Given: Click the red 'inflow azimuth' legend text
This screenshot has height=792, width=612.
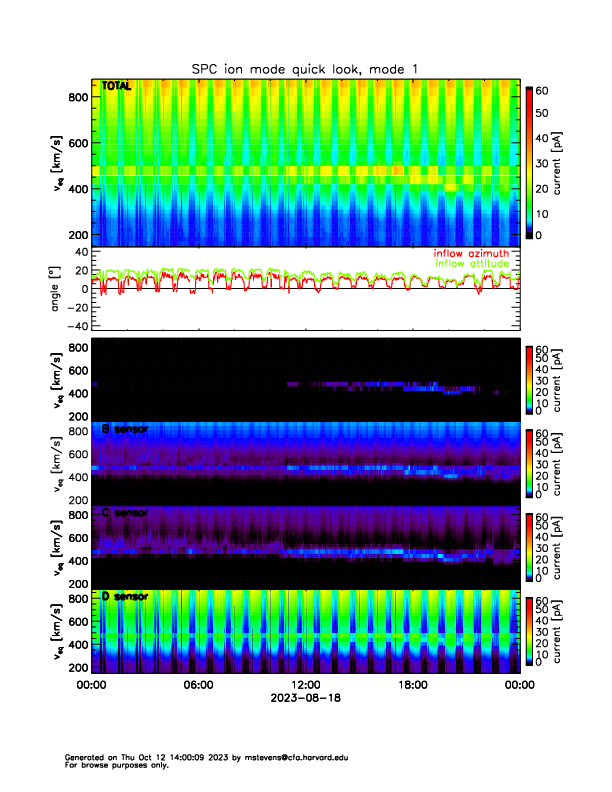Looking at the screenshot, I should (x=471, y=253).
